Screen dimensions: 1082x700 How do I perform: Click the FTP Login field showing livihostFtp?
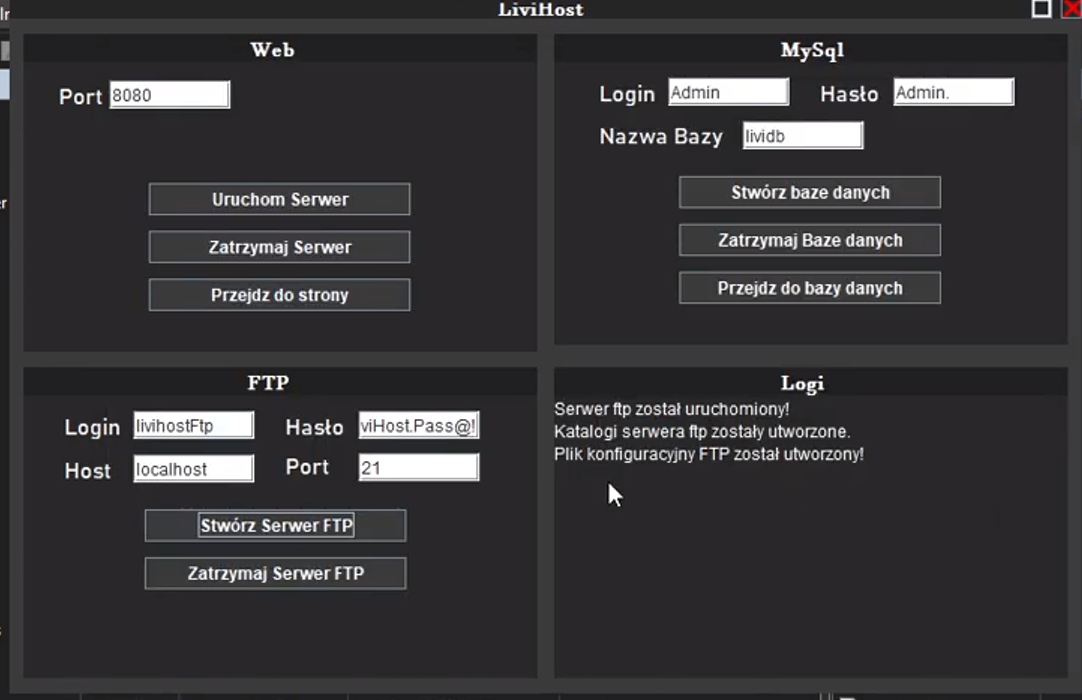pos(192,425)
